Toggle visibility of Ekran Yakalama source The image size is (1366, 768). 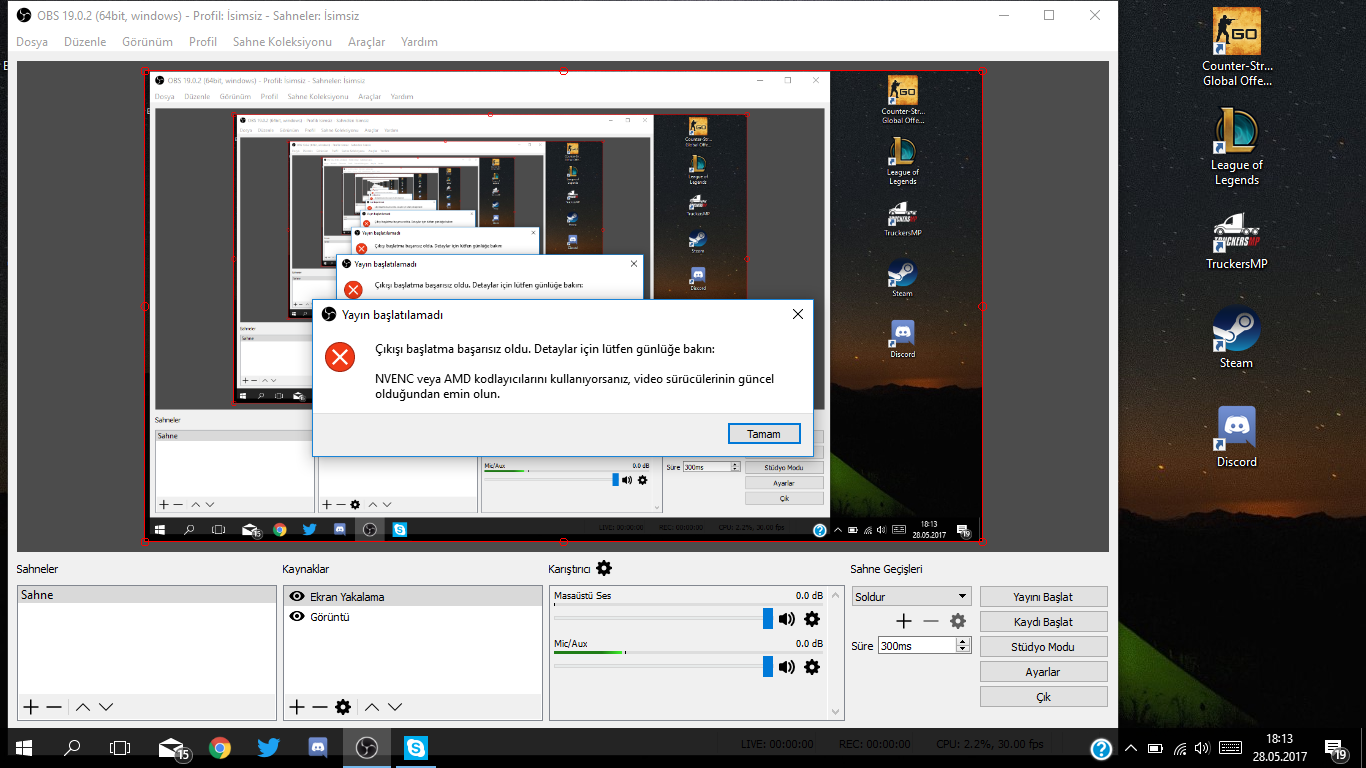click(x=297, y=597)
